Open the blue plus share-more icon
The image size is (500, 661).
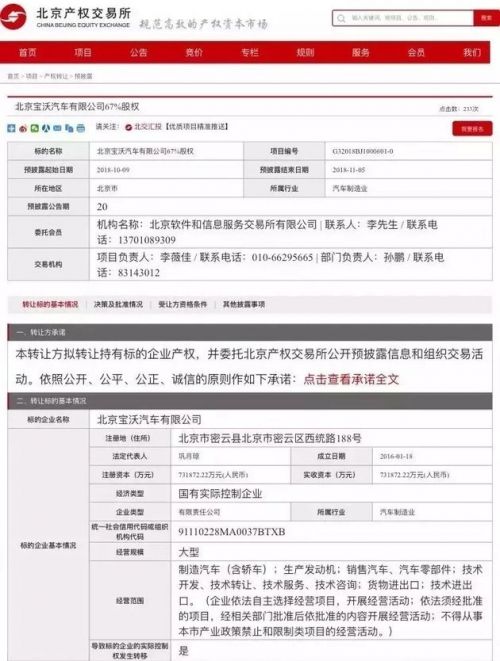[x=11, y=128]
